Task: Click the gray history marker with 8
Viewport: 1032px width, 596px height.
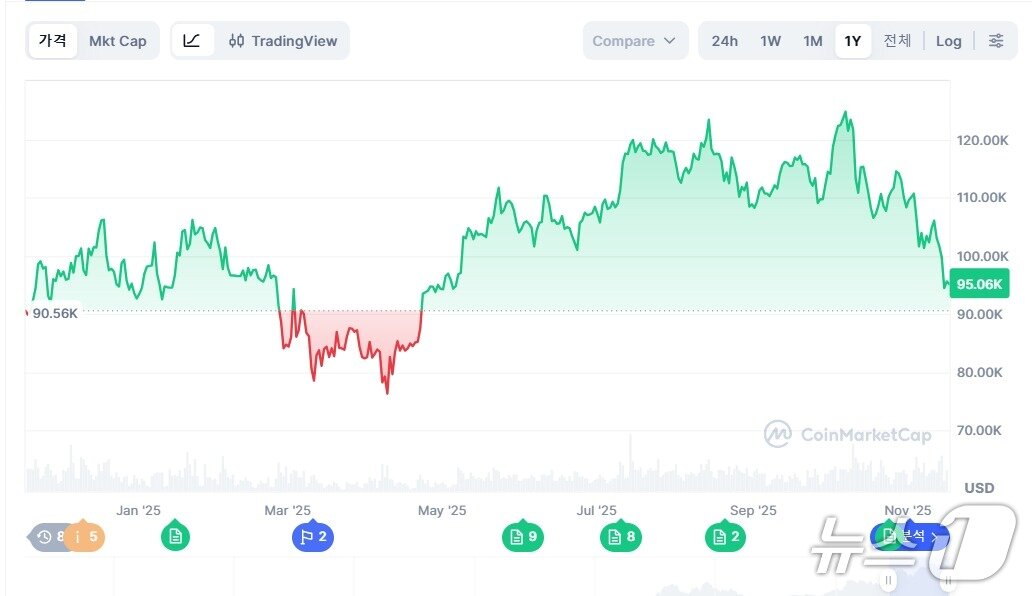Action: tap(47, 537)
